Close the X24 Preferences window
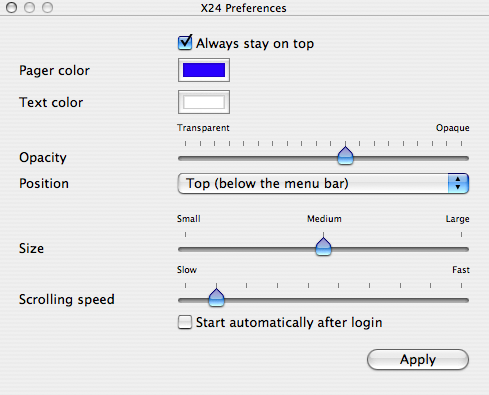489x395 pixels. tap(12, 7)
